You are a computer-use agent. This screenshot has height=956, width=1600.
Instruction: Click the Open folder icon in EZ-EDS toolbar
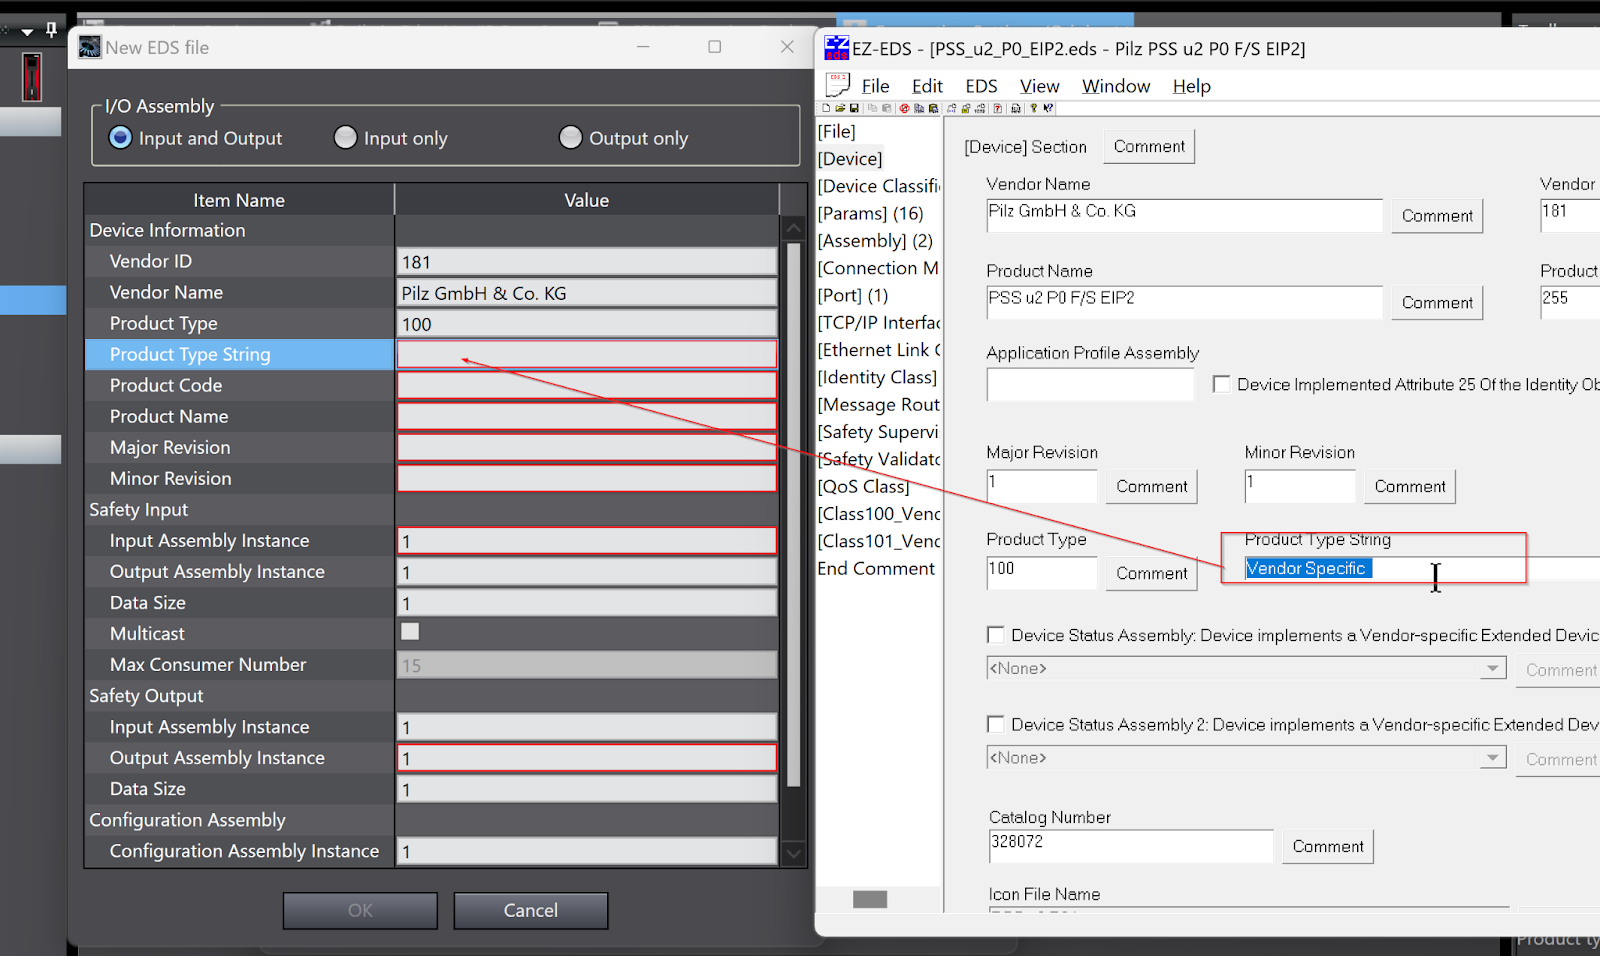(x=840, y=108)
